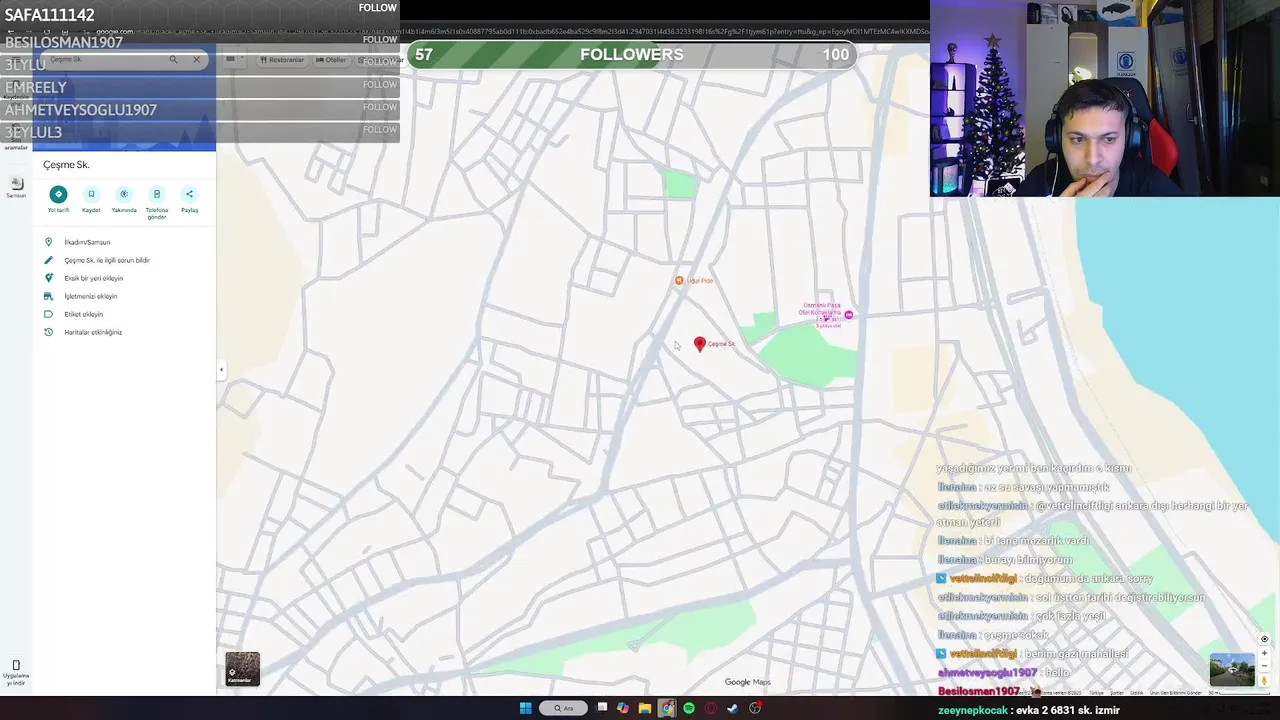
Task: Select the Restoranlar filter chip
Action: click(282, 60)
